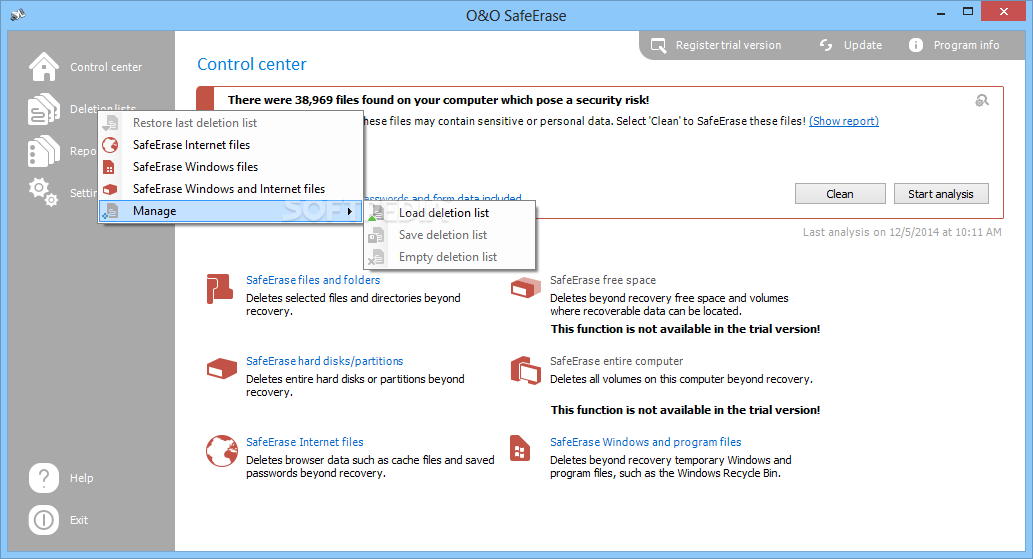
Task: Choose Empty deletion list
Action: pos(449,257)
